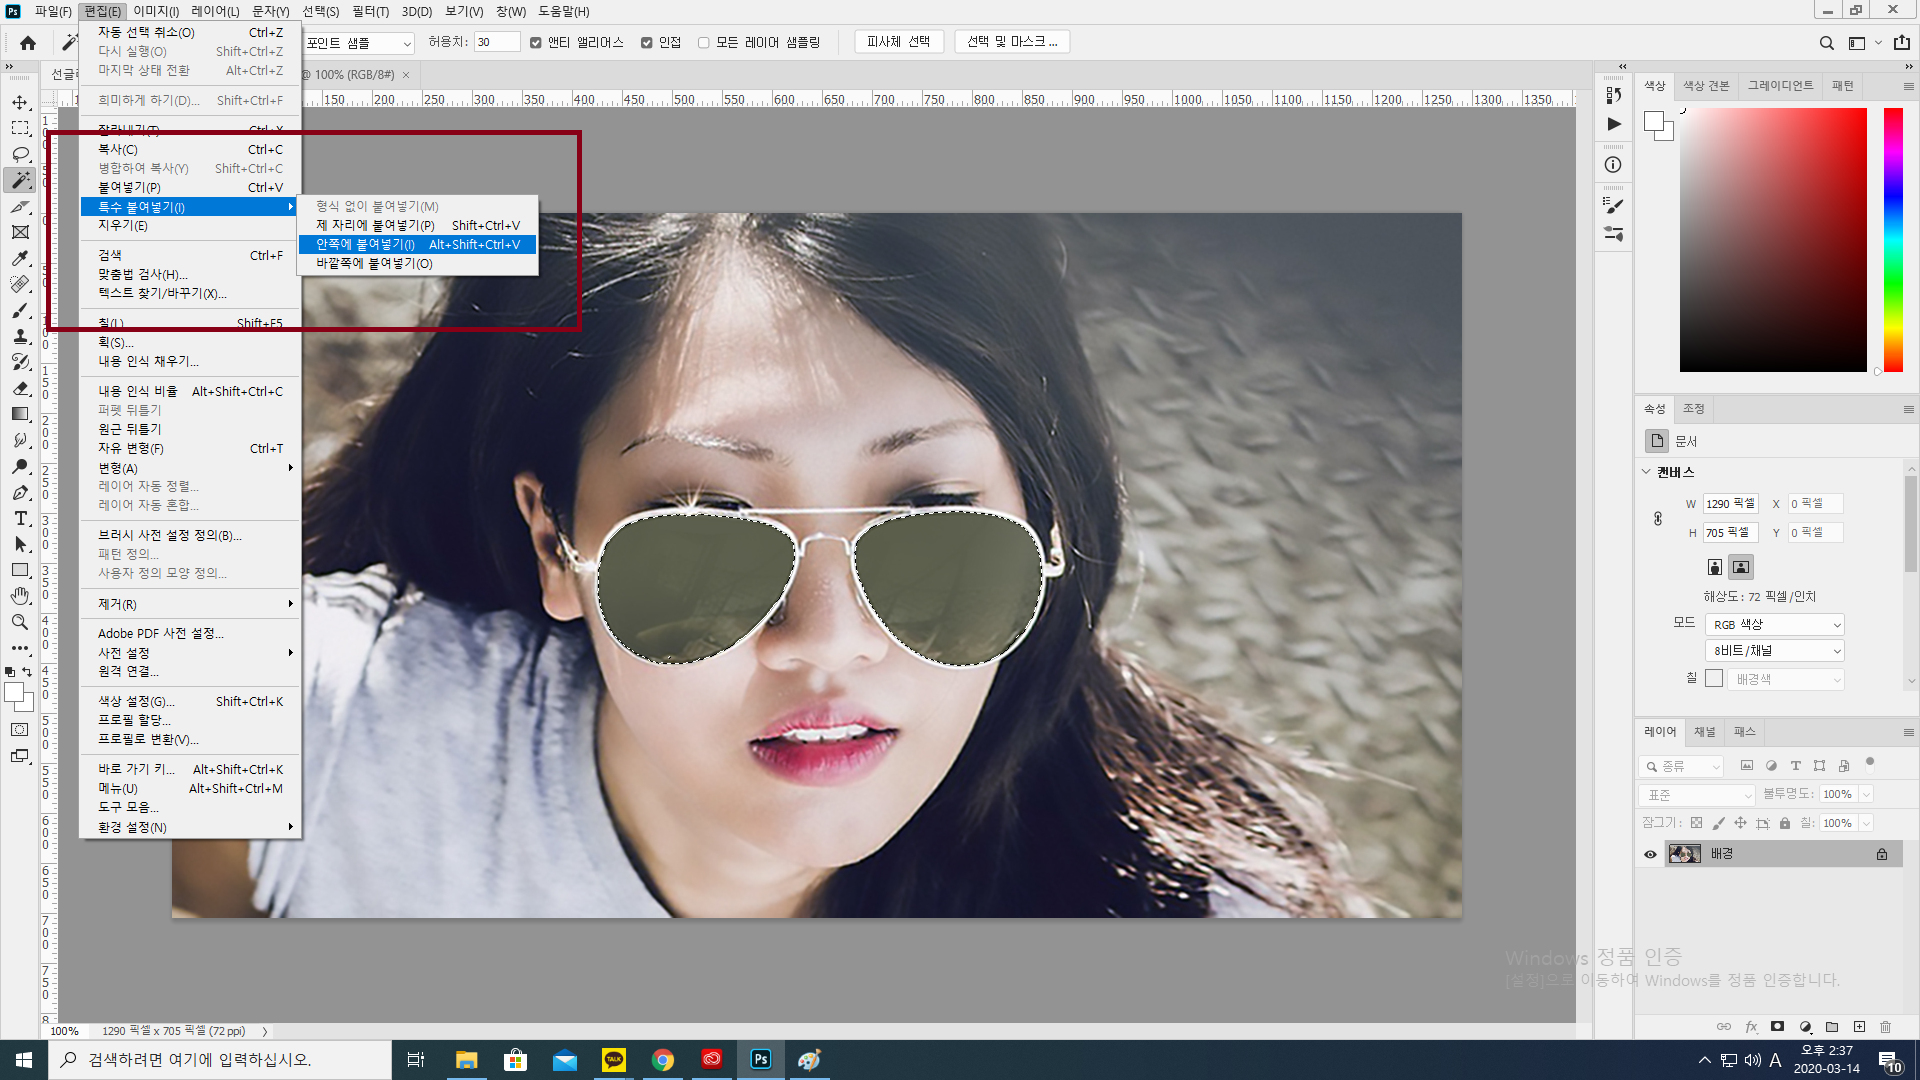Toggle the 앤티 앨리어스 checkbox
The height and width of the screenshot is (1080, 1920).
pyautogui.click(x=536, y=43)
